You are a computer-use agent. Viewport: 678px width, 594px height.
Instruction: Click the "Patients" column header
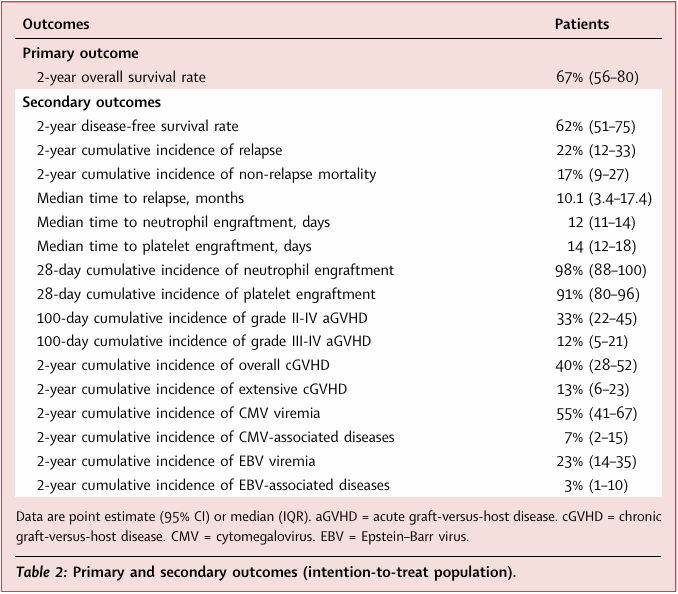click(582, 23)
